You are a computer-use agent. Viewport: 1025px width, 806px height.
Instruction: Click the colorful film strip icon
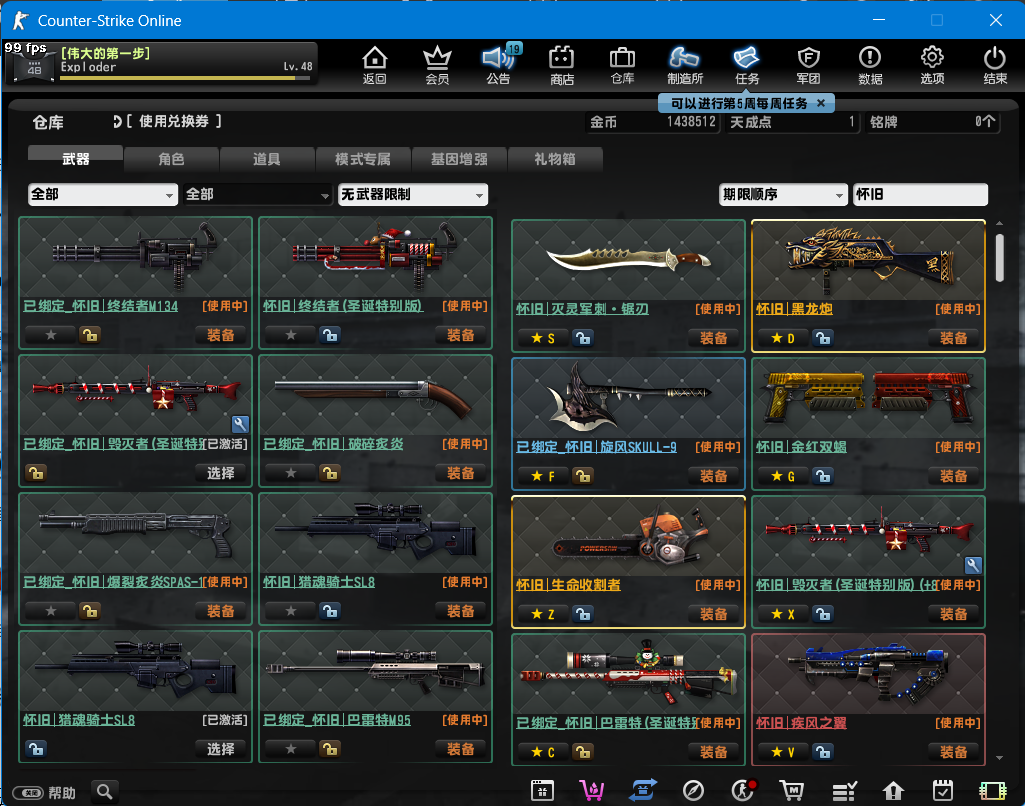pyautogui.click(x=992, y=791)
